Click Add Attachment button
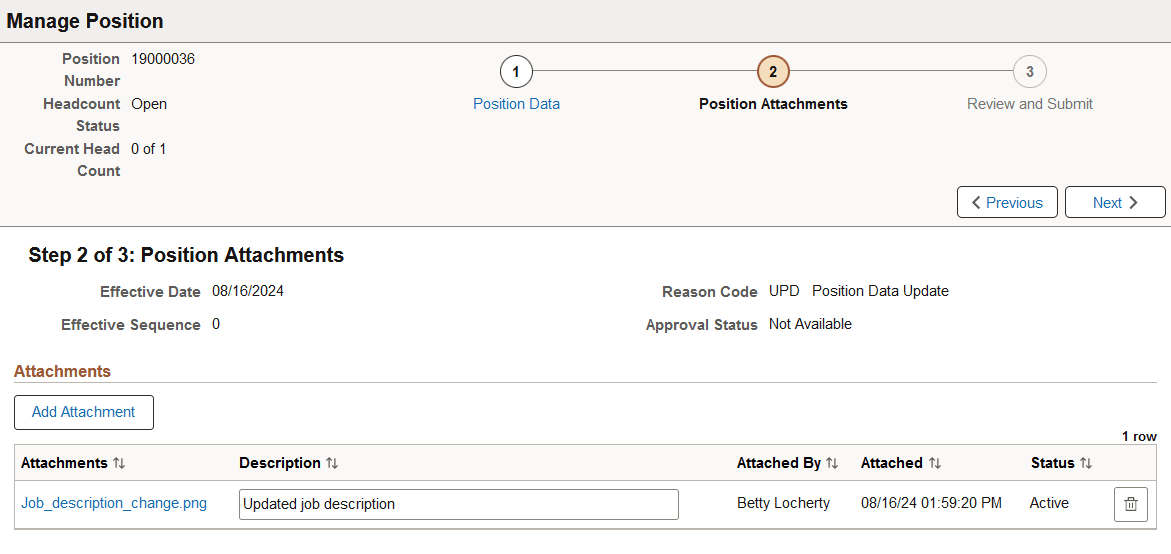Screen dimensions: 1171x554 click(84, 412)
